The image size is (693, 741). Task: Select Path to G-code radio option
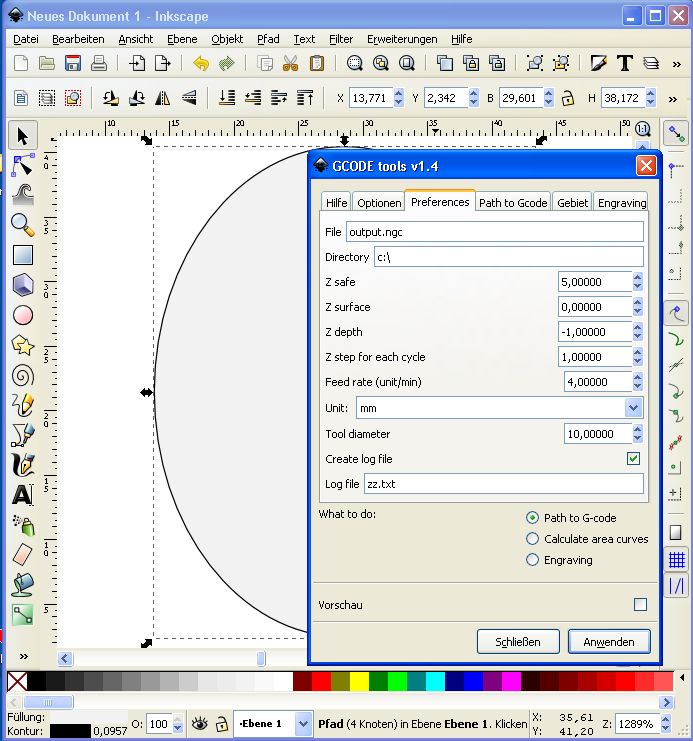pos(532,518)
